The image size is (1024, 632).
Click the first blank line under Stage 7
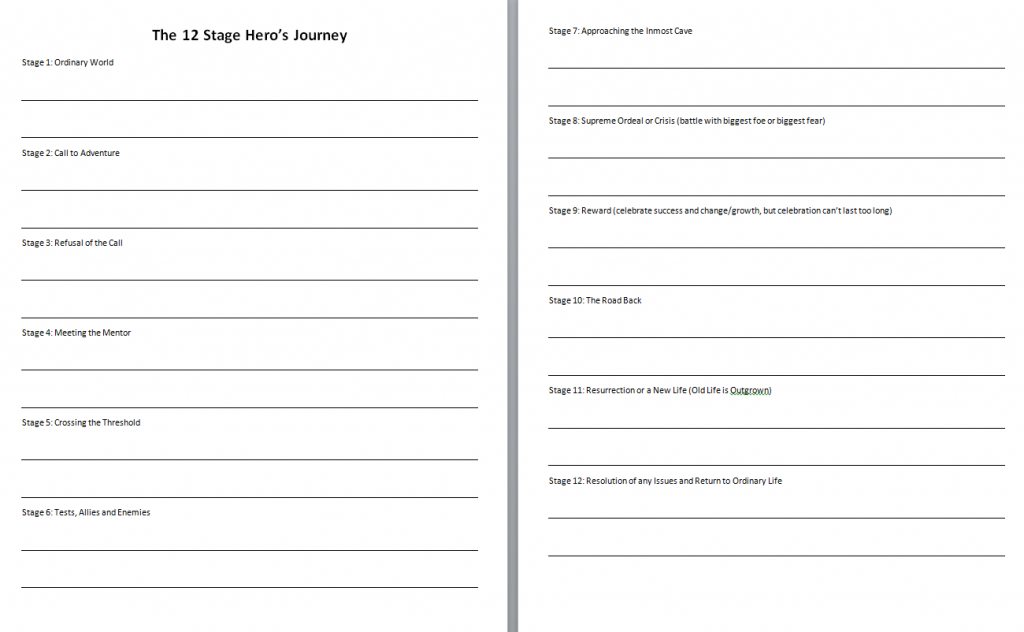click(775, 68)
